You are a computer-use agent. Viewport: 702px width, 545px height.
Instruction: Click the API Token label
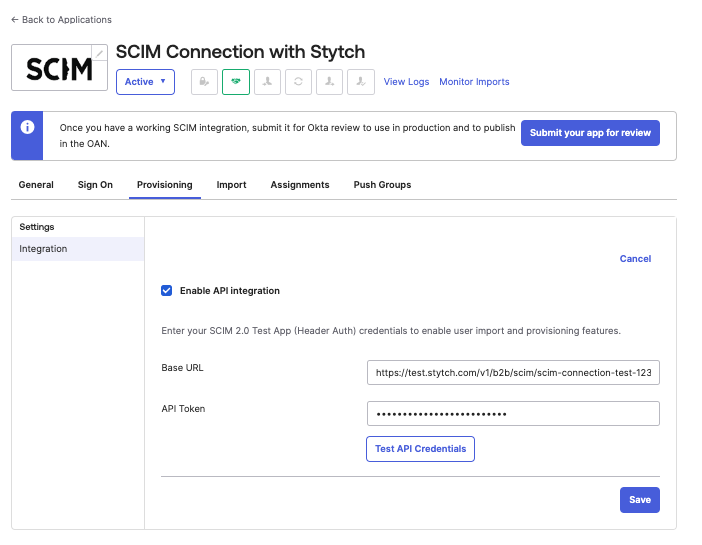pos(183,409)
